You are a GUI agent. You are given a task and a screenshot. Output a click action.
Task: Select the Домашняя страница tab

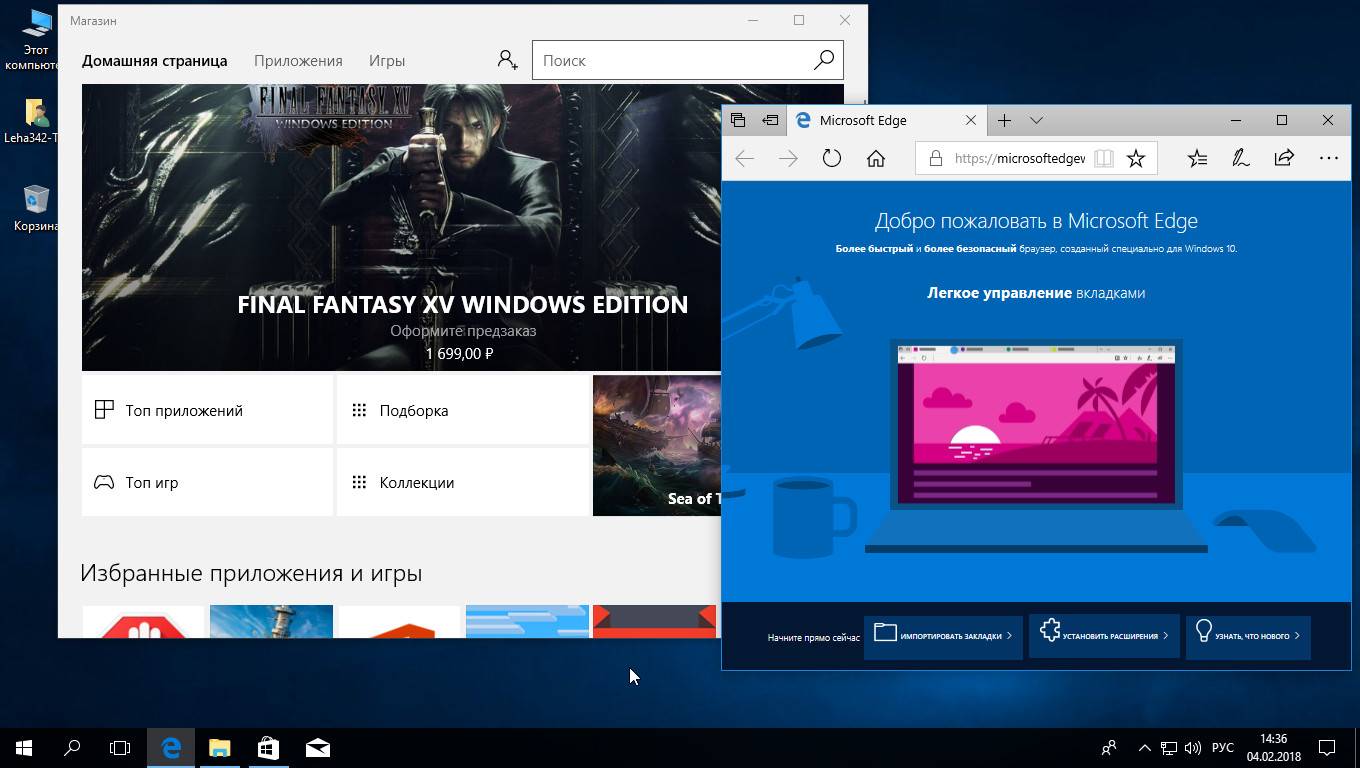tap(155, 60)
